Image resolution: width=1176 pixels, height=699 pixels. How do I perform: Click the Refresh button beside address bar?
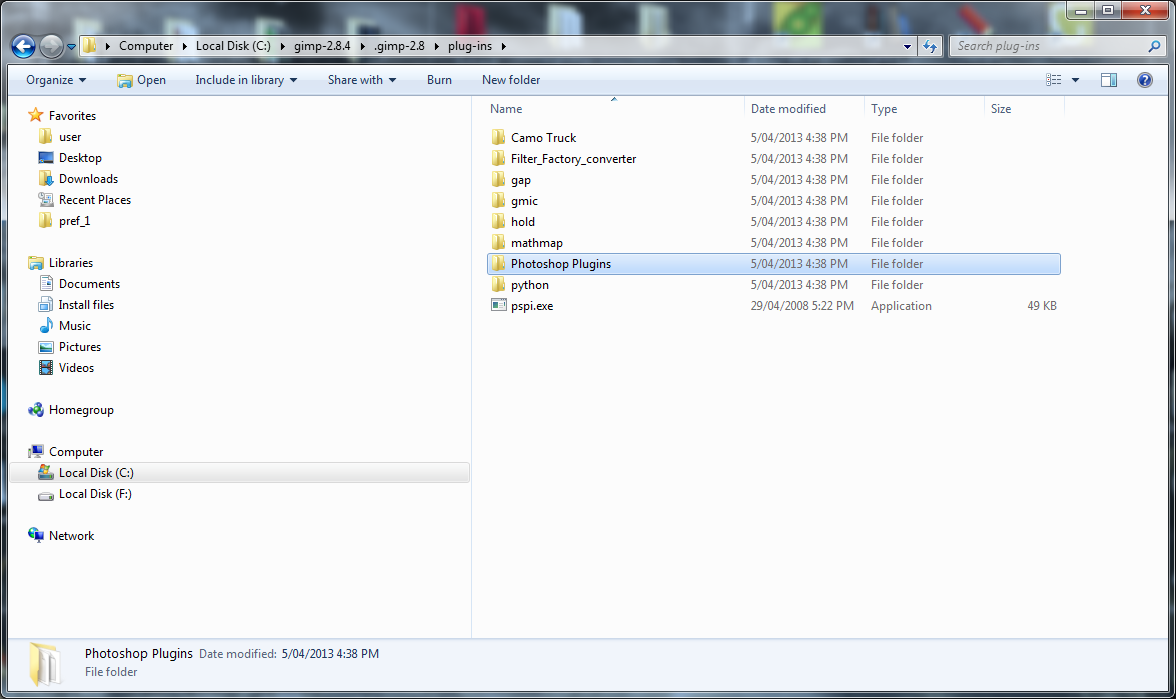coord(930,46)
